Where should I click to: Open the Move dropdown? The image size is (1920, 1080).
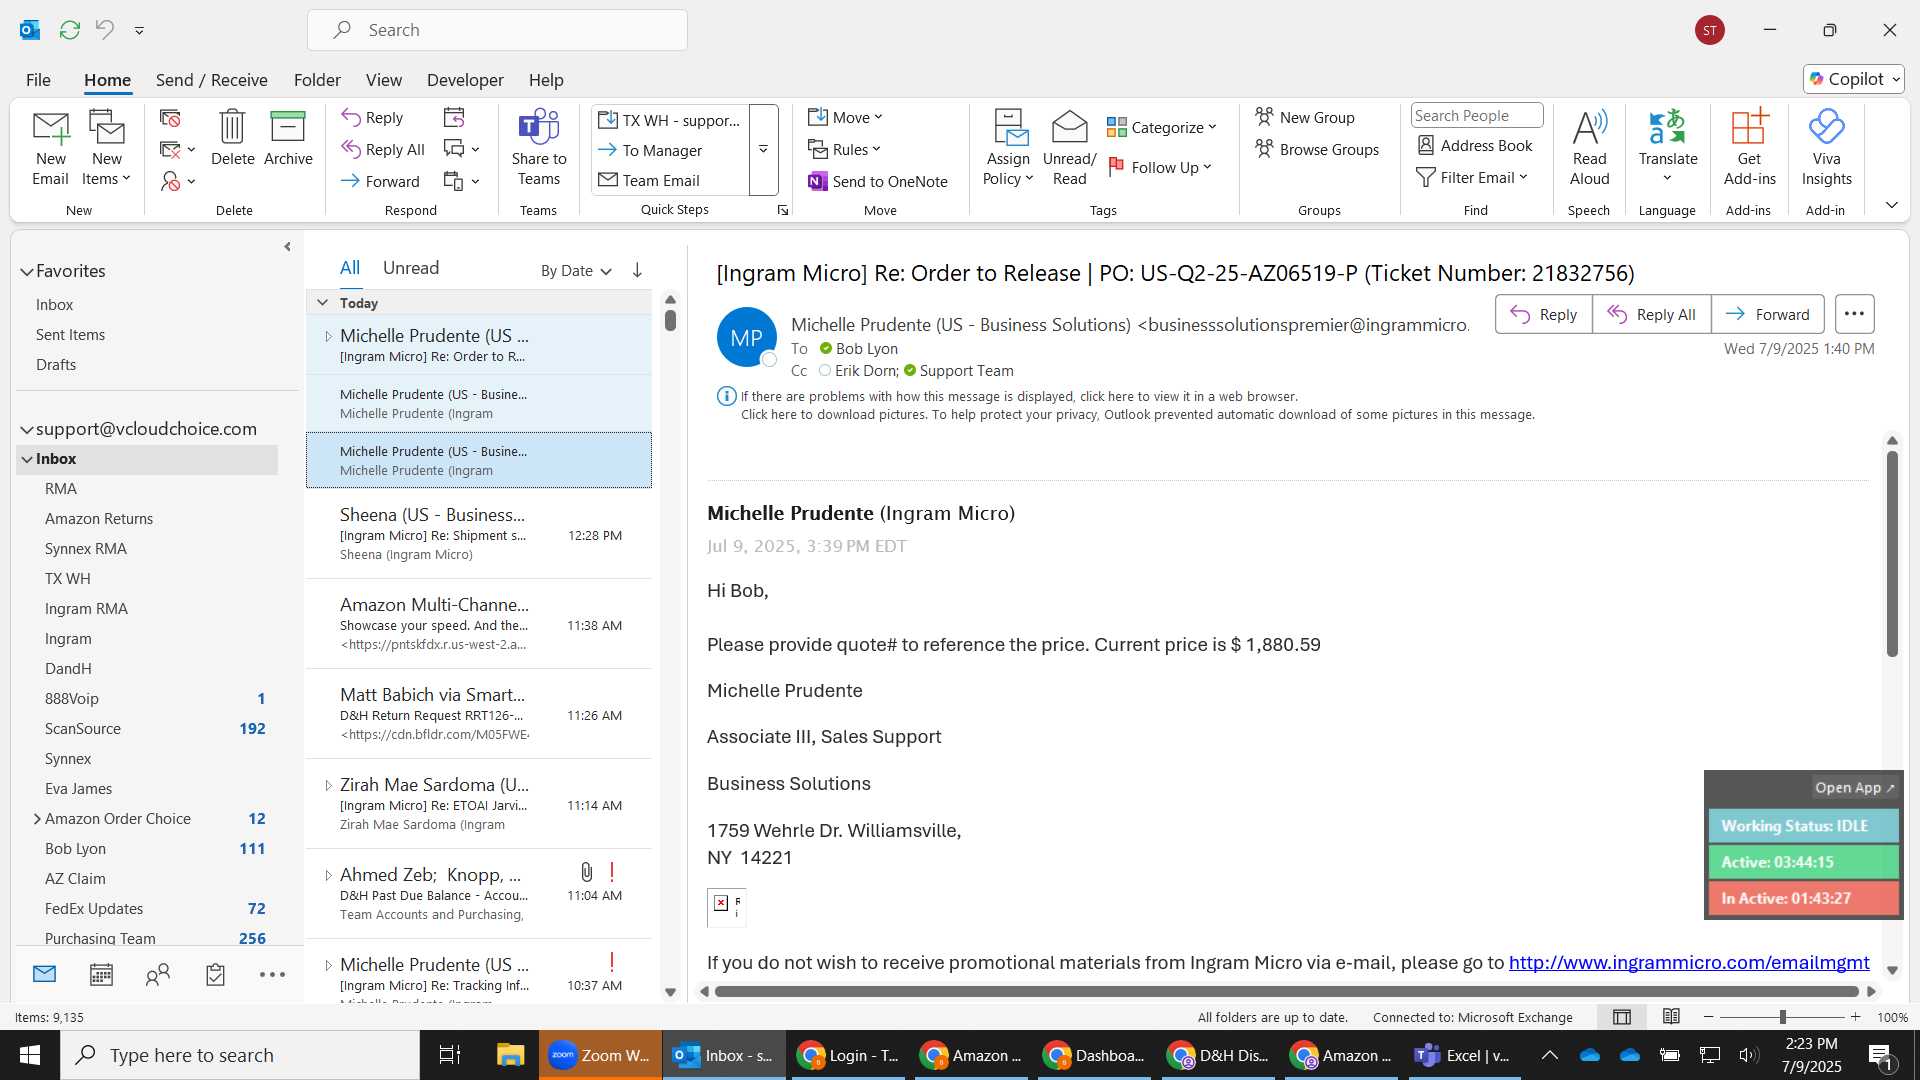pyautogui.click(x=846, y=117)
